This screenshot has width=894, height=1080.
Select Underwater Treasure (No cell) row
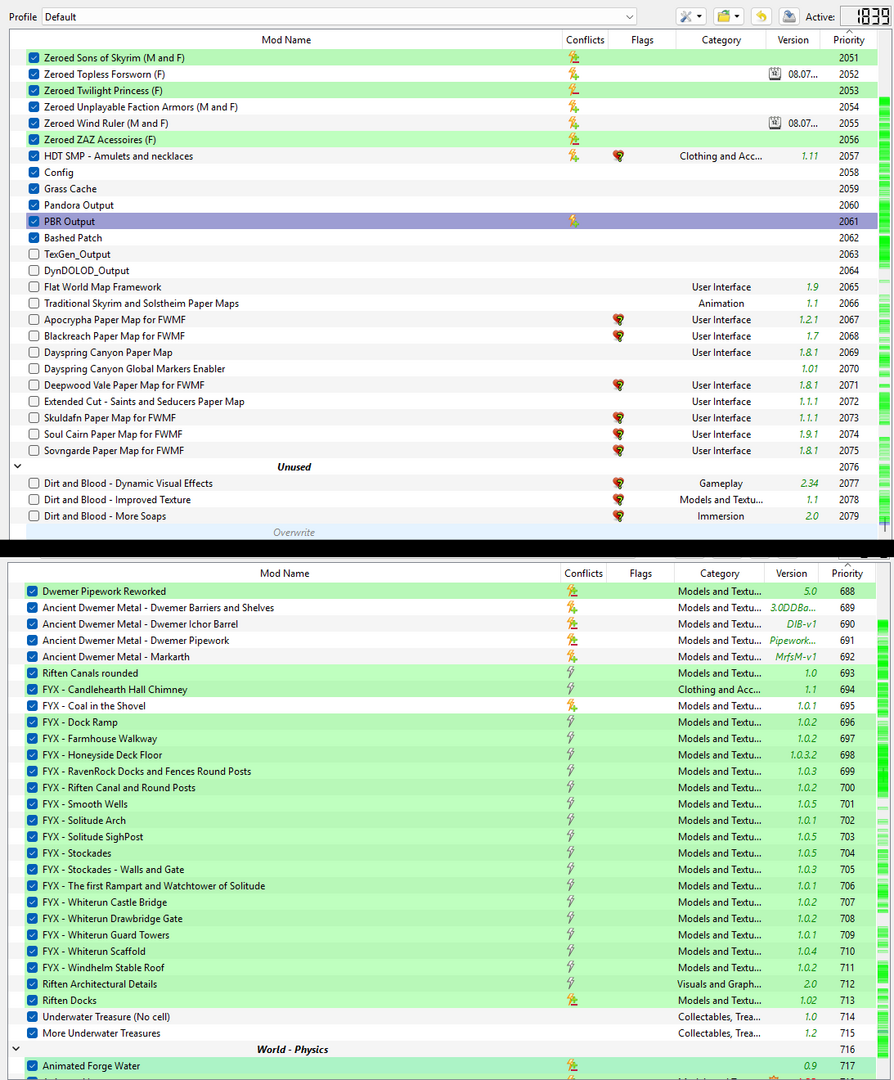click(450, 1017)
